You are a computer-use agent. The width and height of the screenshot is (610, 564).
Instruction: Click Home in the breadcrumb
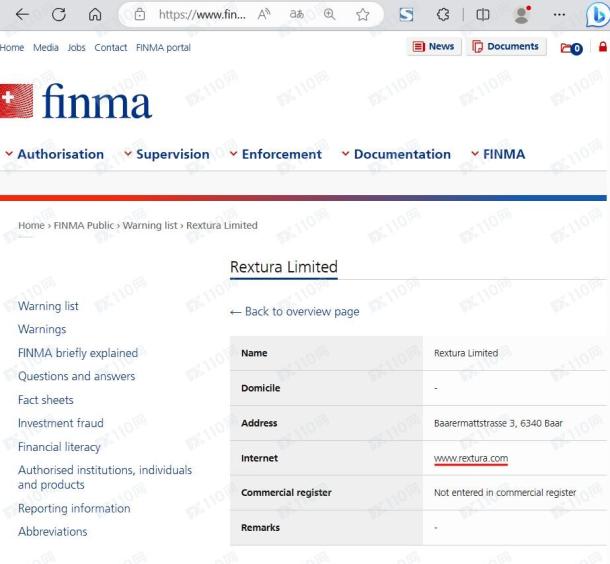click(31, 225)
